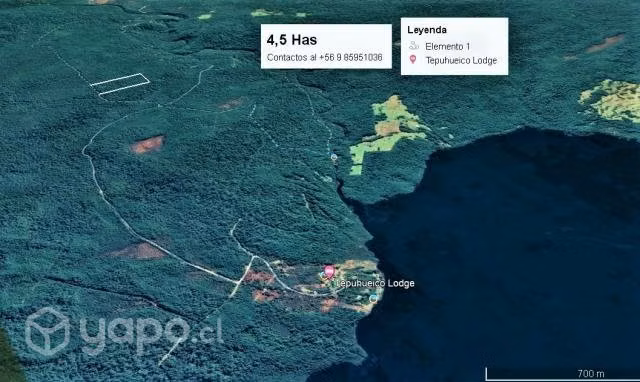
Task: Click the circle marker near the green field
Action: [x=334, y=157]
